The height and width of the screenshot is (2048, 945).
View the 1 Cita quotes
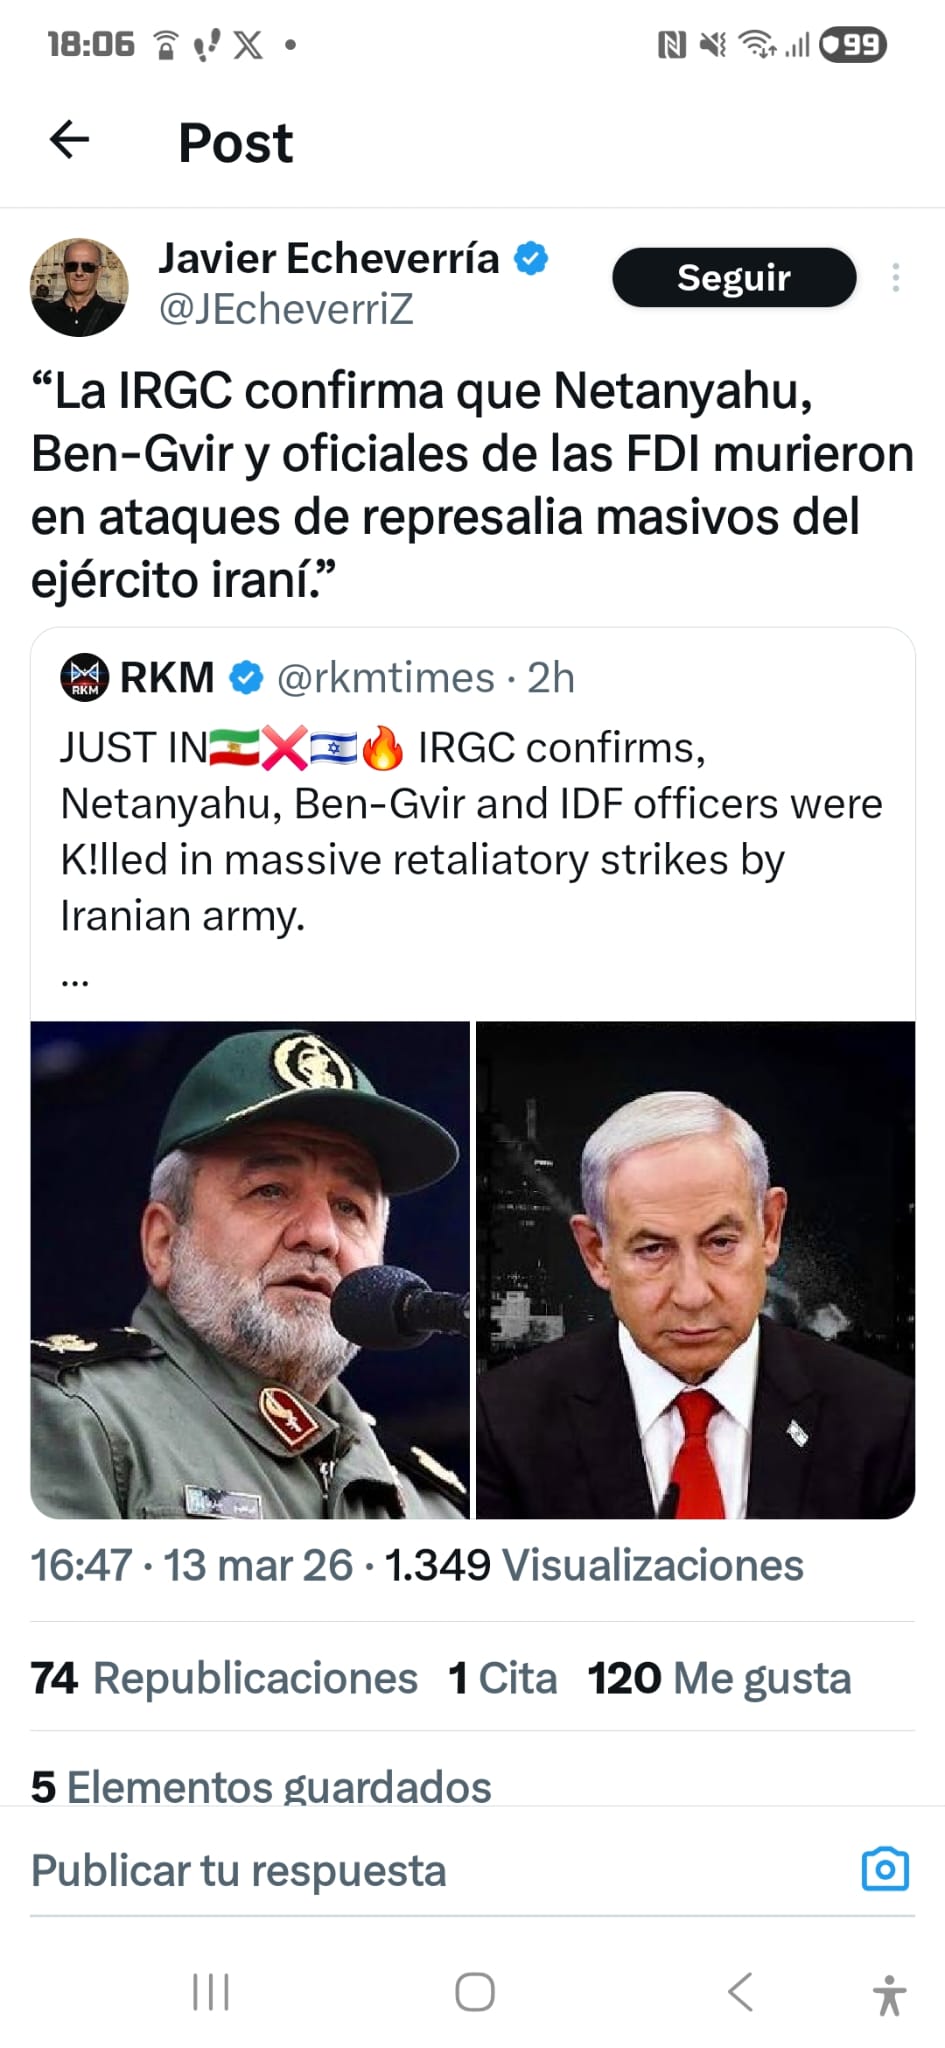coord(502,1678)
